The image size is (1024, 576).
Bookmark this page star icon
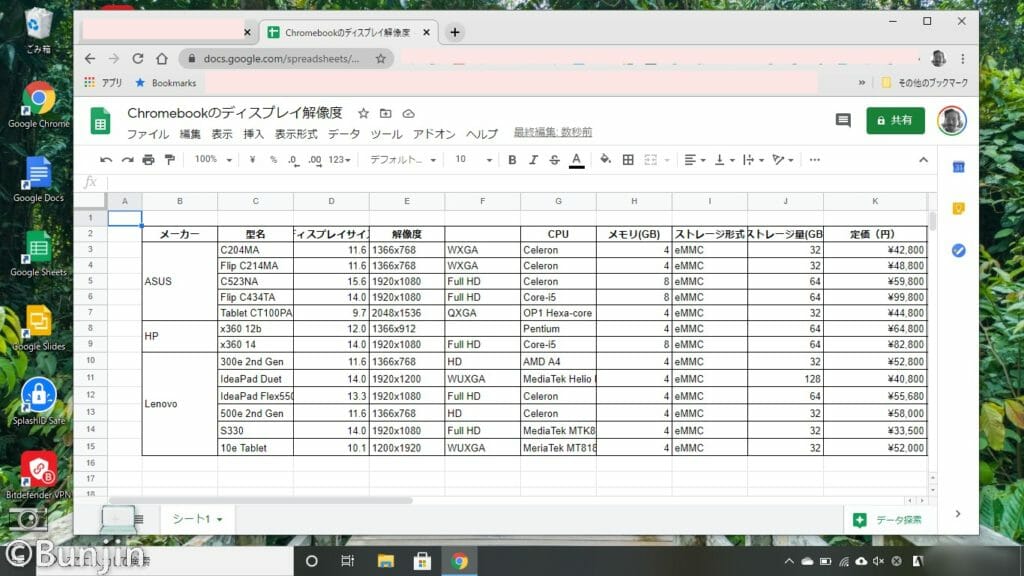[381, 59]
